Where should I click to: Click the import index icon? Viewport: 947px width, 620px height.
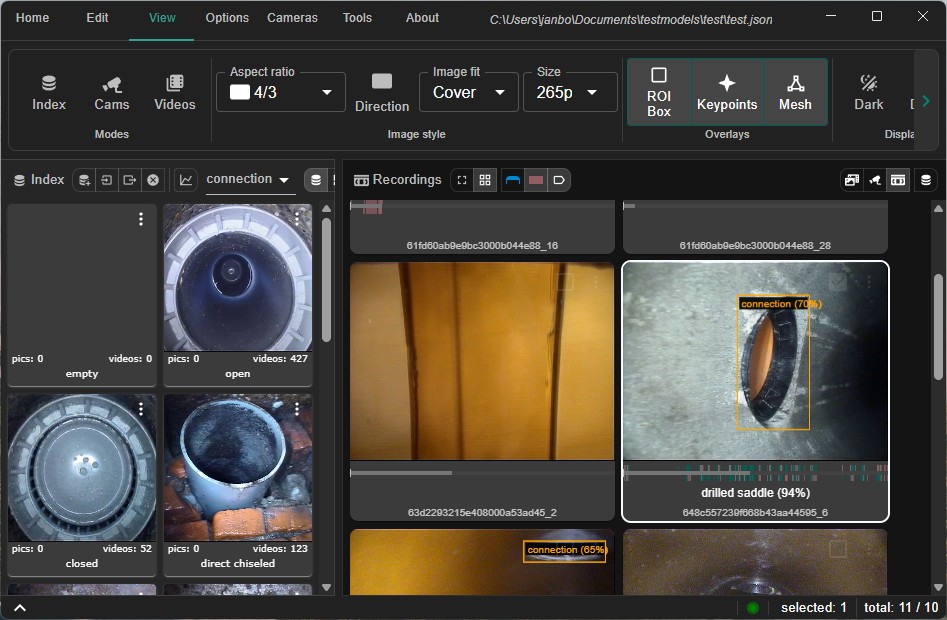click(x=107, y=180)
